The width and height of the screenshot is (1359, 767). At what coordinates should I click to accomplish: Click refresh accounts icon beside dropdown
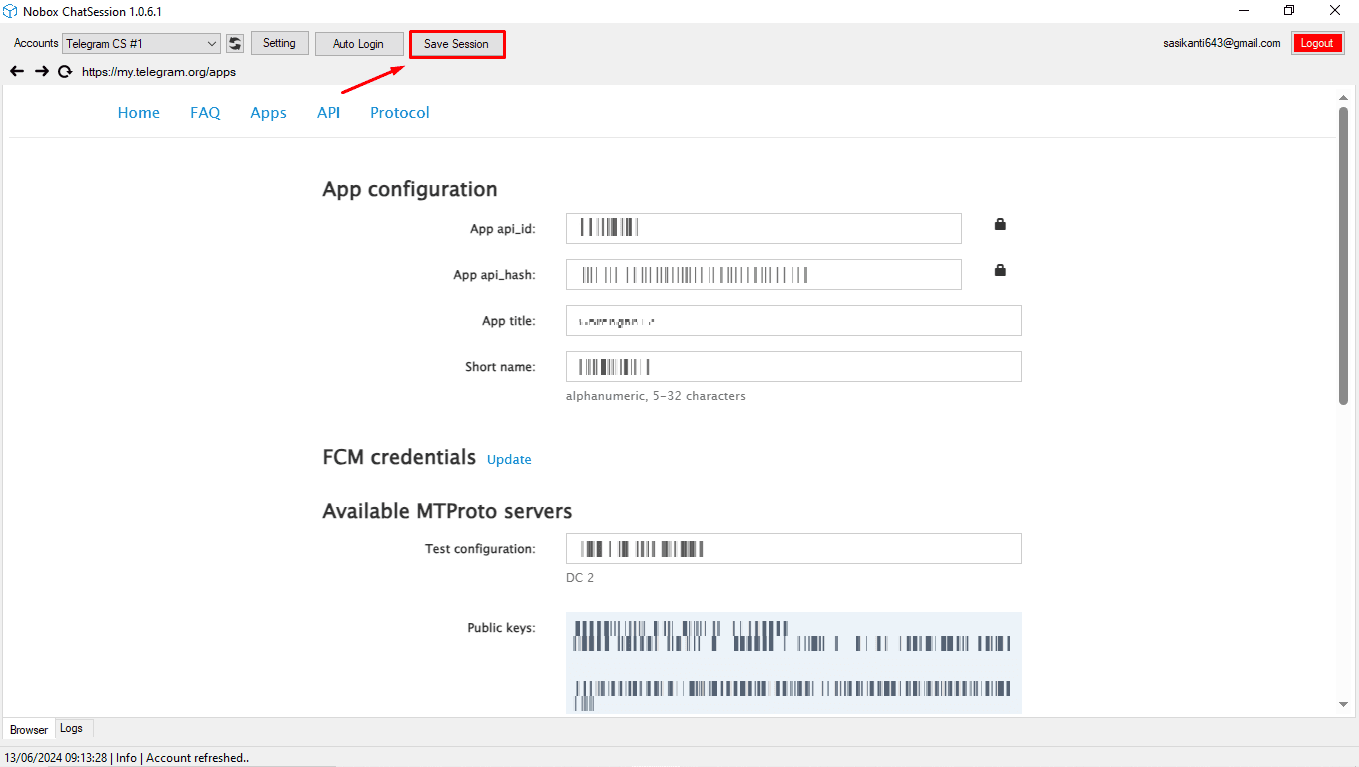(235, 44)
